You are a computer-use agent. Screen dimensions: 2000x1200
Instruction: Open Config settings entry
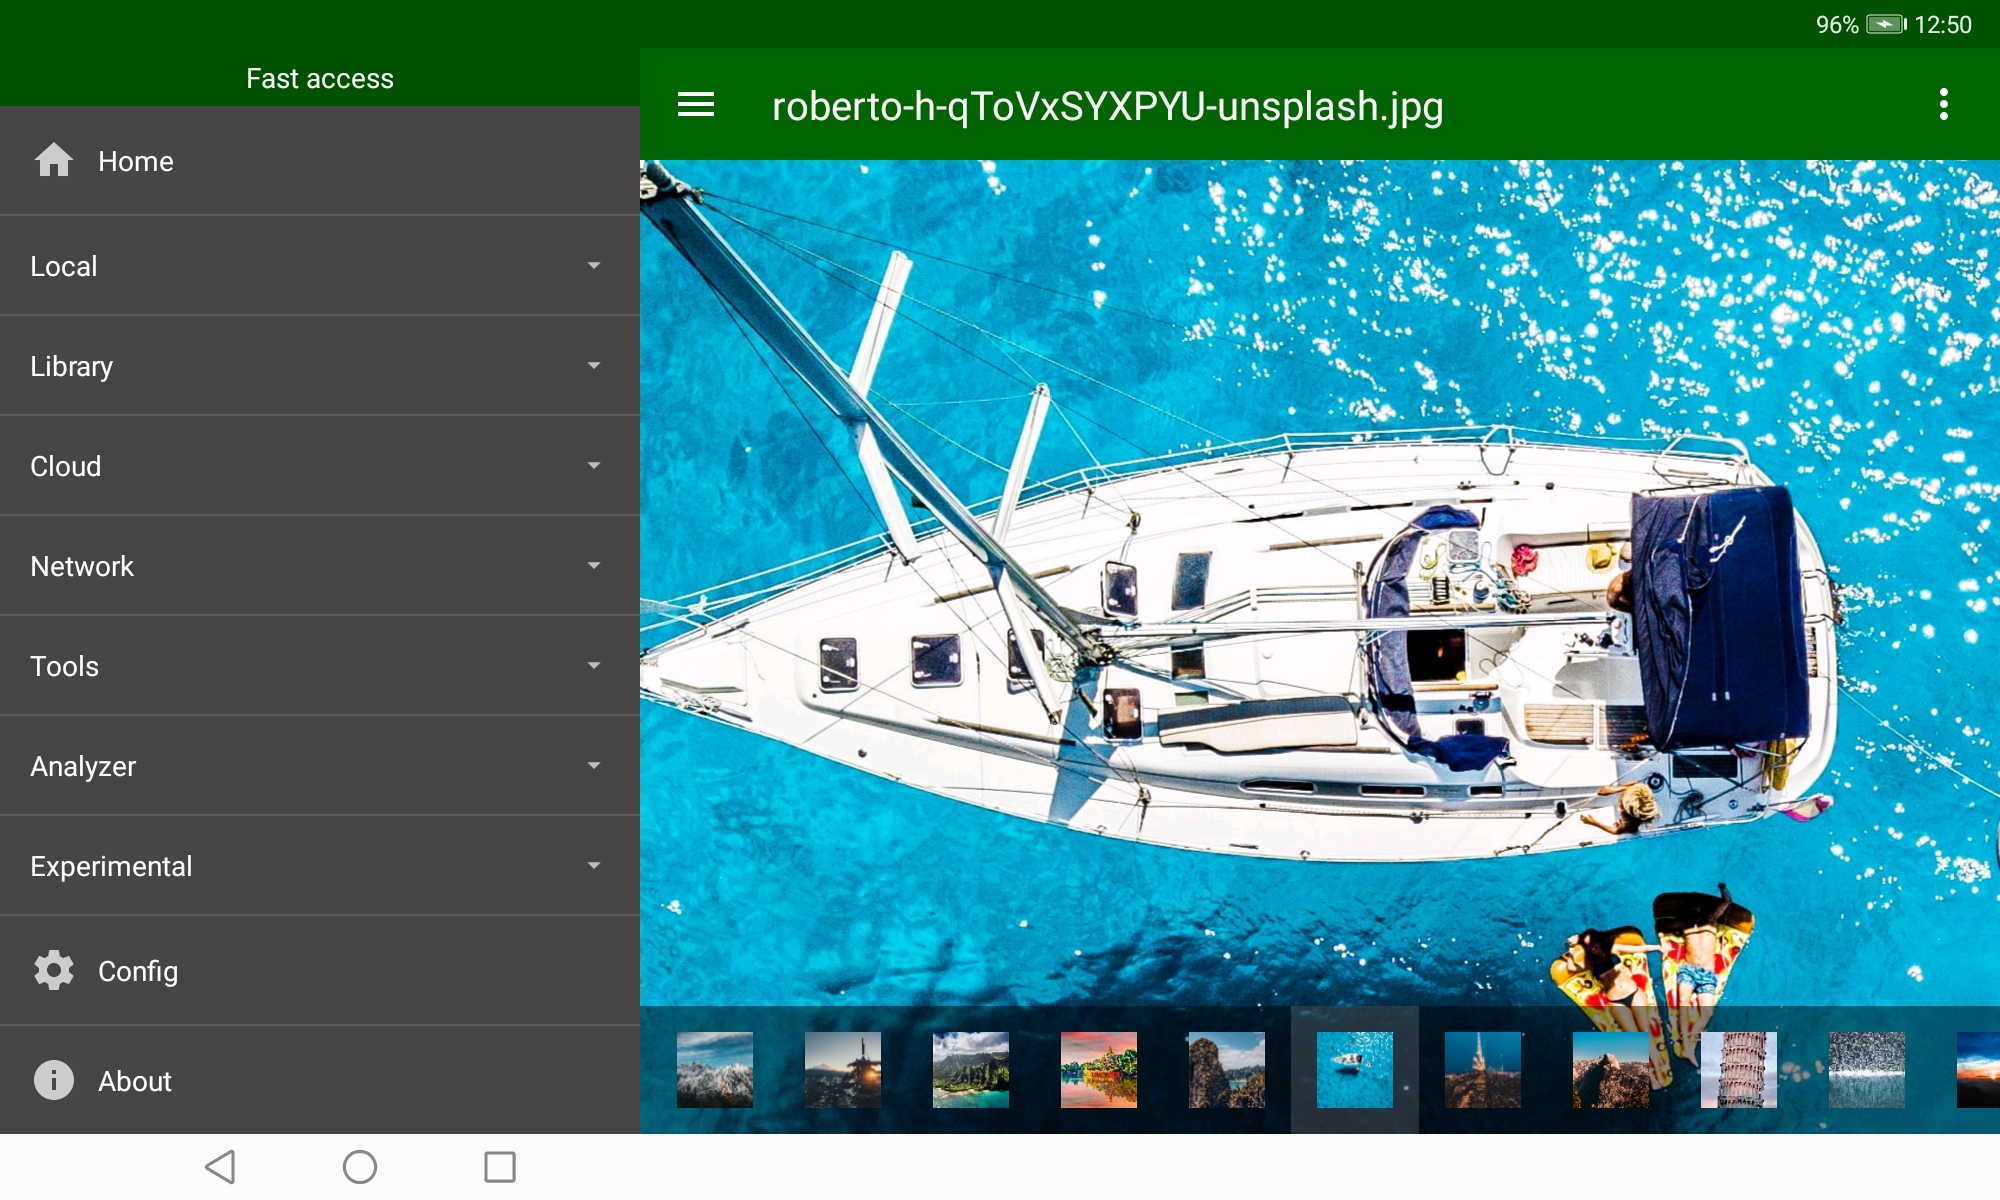[x=320, y=971]
